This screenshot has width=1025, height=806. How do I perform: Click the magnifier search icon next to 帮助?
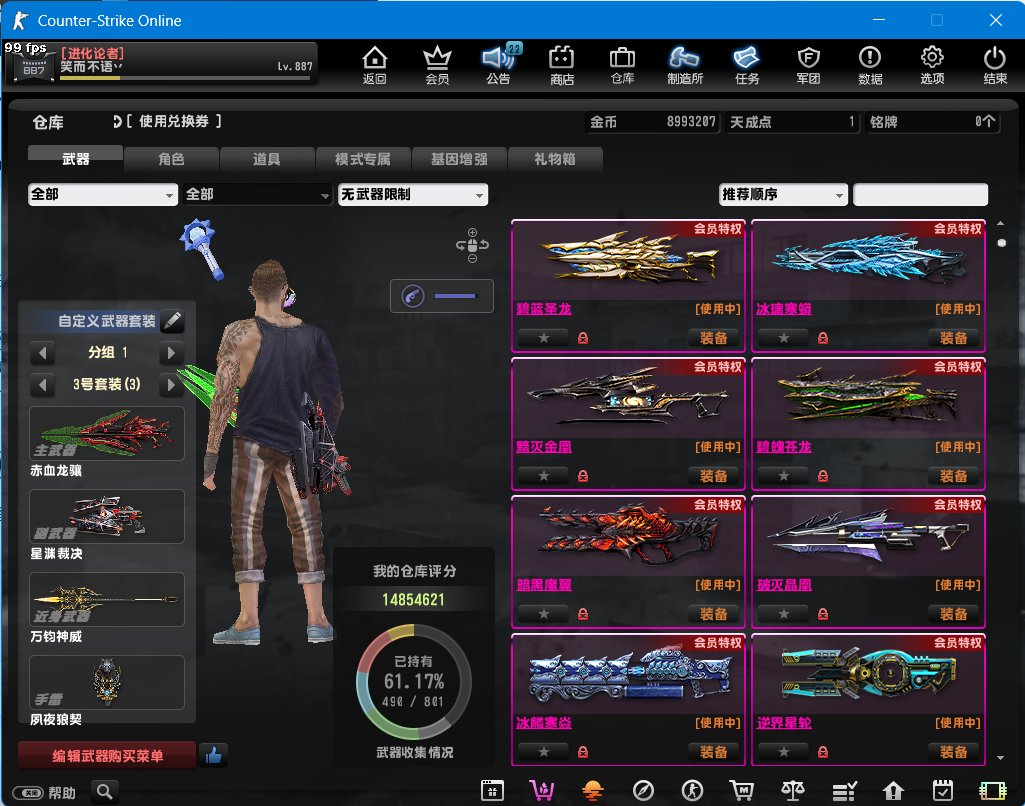pos(105,792)
